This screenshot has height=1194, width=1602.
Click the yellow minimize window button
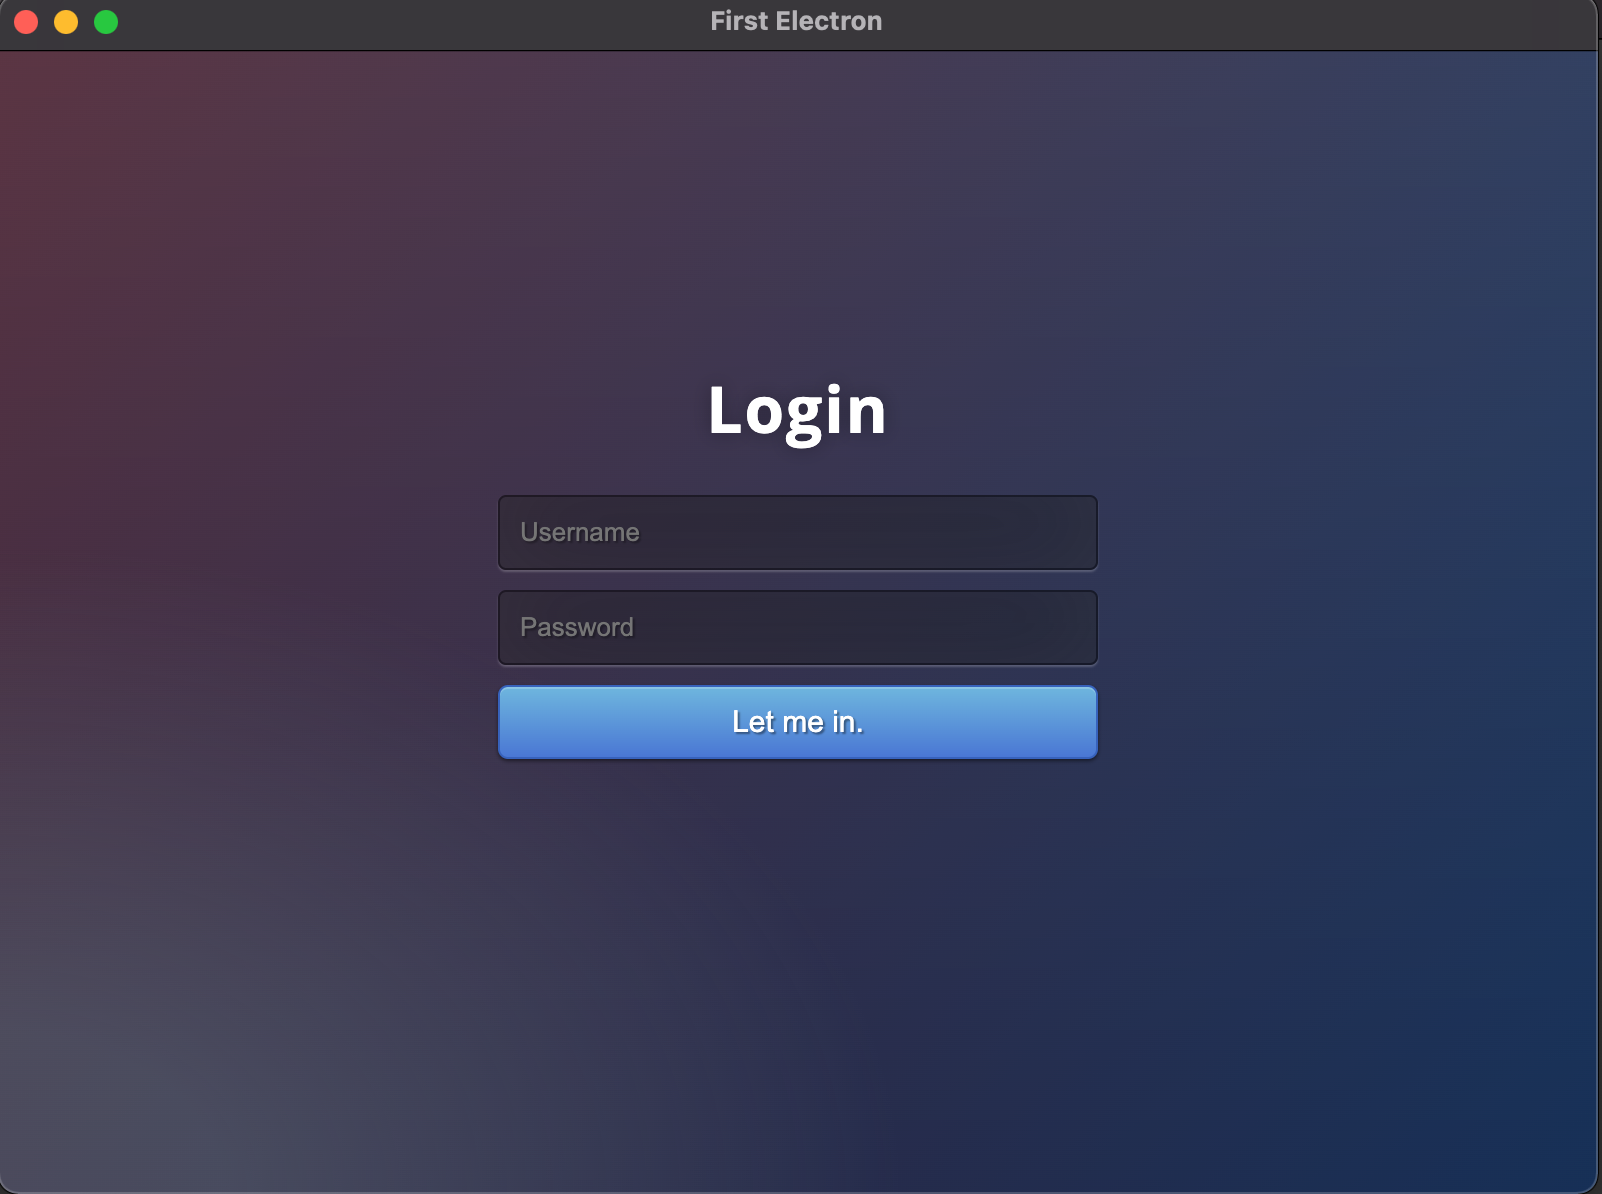(65, 21)
